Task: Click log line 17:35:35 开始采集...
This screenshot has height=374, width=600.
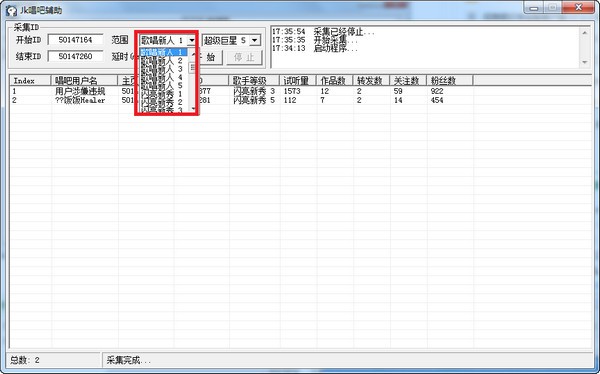Action: 315,40
